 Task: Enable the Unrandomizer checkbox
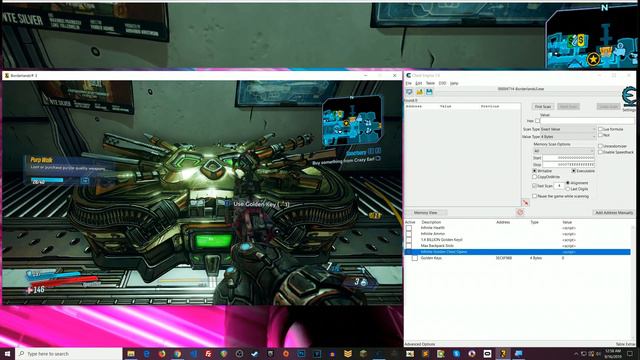[x=600, y=146]
